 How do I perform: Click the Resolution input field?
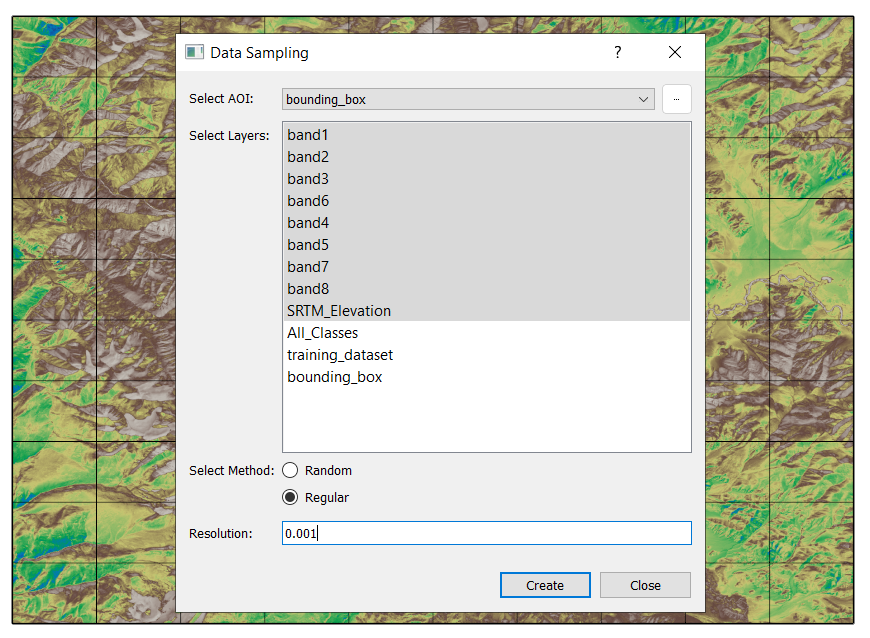pyautogui.click(x=486, y=533)
